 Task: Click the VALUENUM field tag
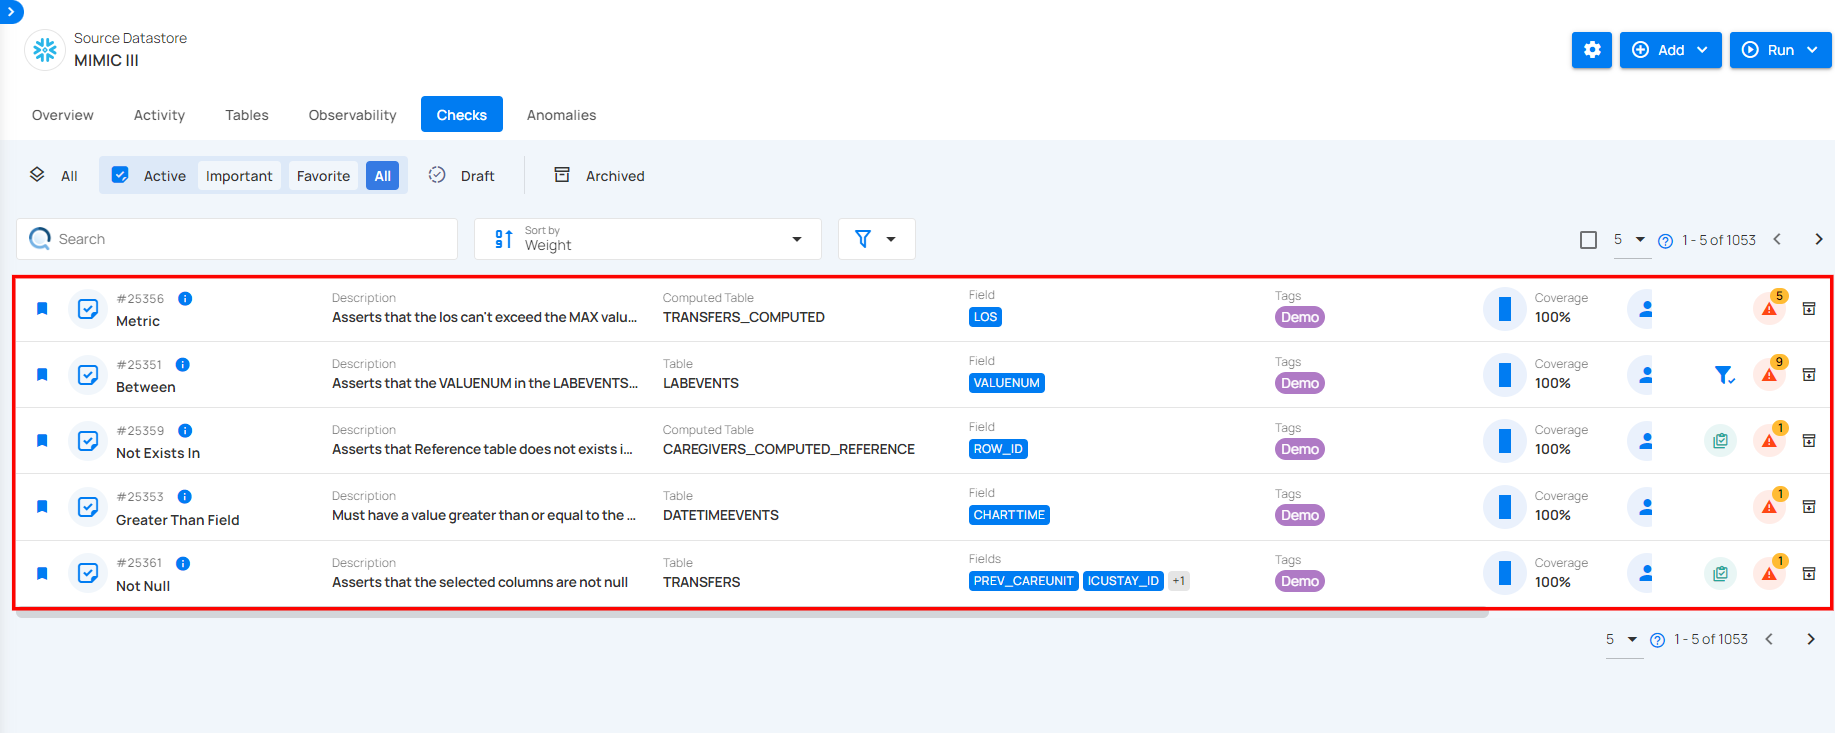coord(1007,383)
